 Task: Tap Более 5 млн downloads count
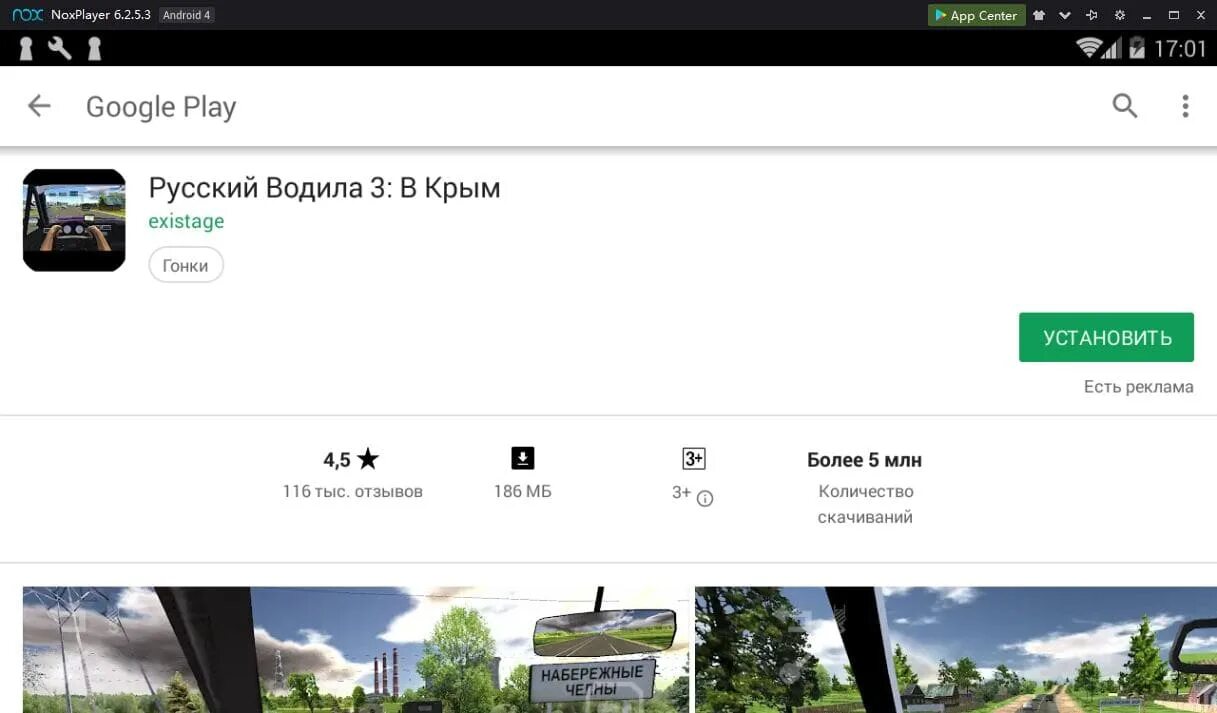[x=865, y=460]
